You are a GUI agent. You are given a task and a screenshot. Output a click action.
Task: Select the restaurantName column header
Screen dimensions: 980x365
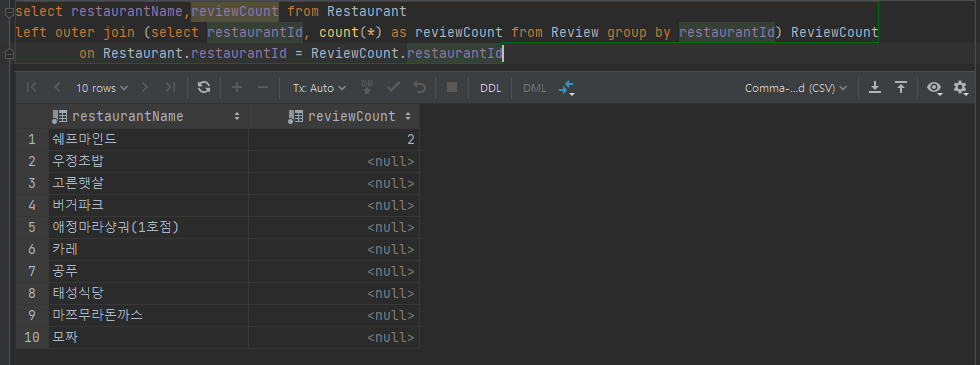[149, 116]
